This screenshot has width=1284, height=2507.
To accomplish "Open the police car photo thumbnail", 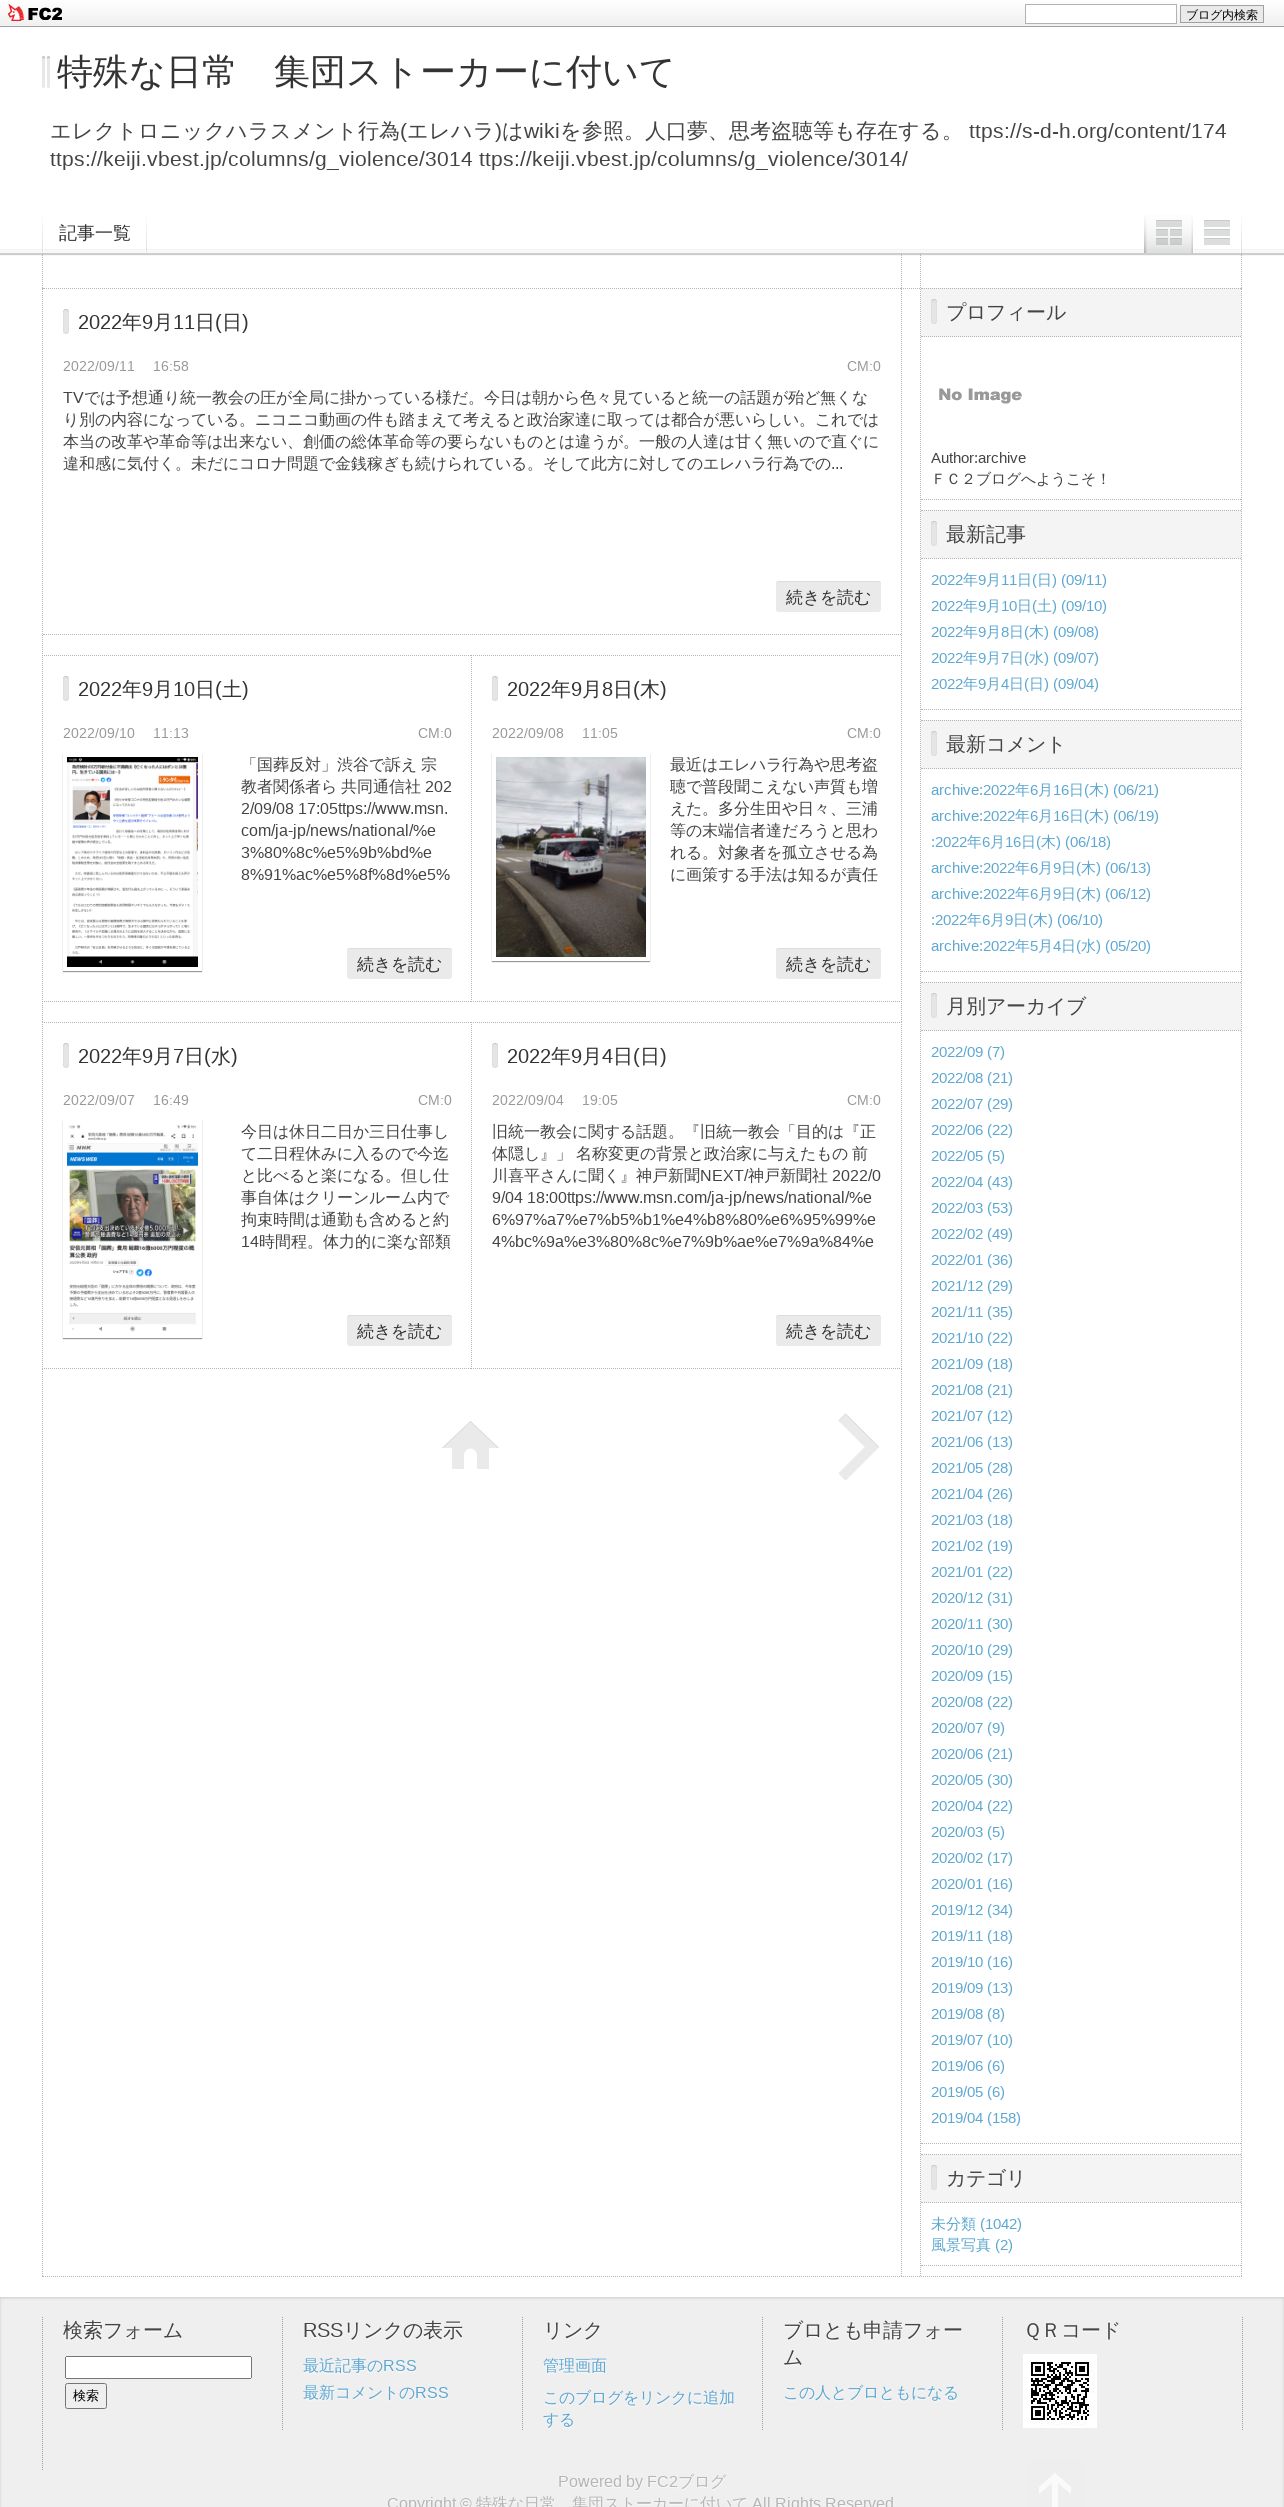I will click(571, 857).
